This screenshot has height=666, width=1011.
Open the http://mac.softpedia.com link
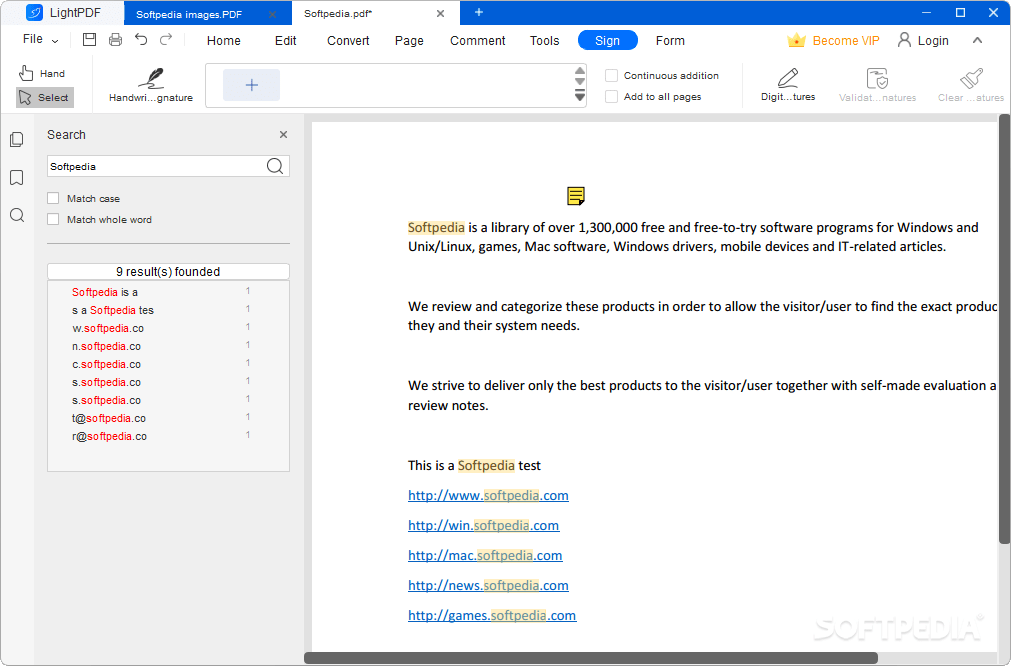click(485, 555)
